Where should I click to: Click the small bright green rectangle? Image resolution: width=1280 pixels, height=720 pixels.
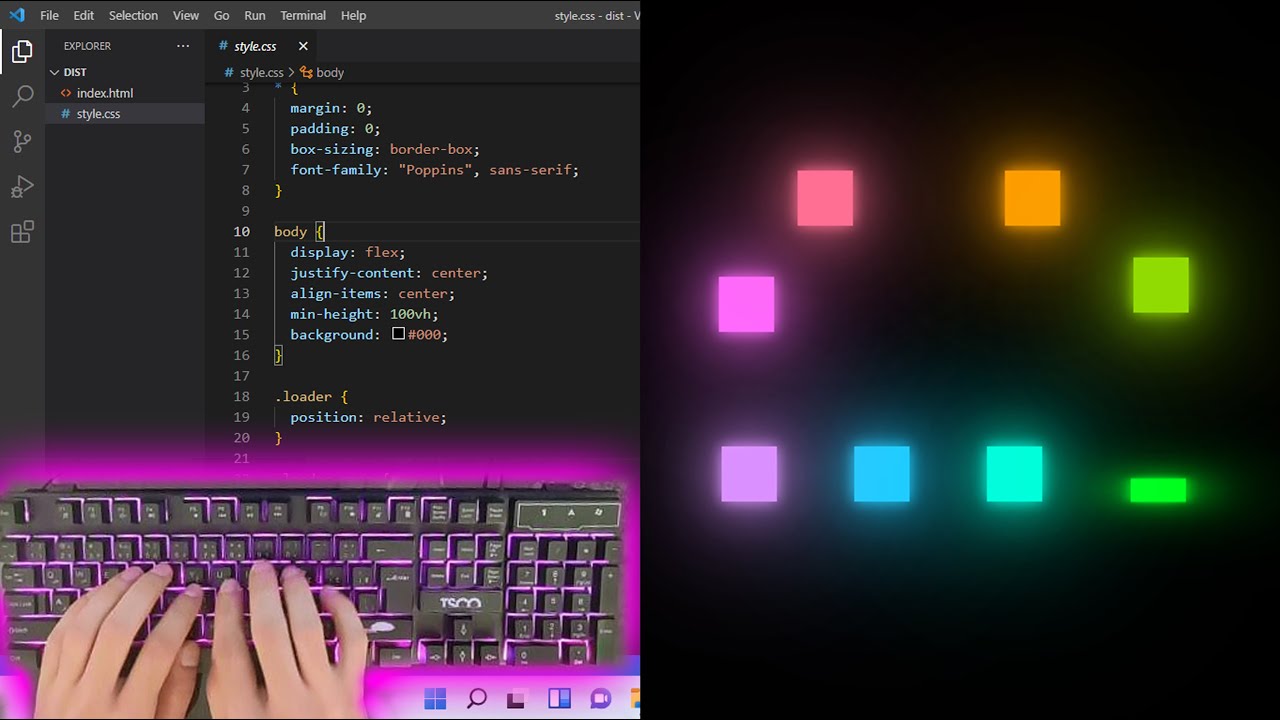pos(1158,490)
